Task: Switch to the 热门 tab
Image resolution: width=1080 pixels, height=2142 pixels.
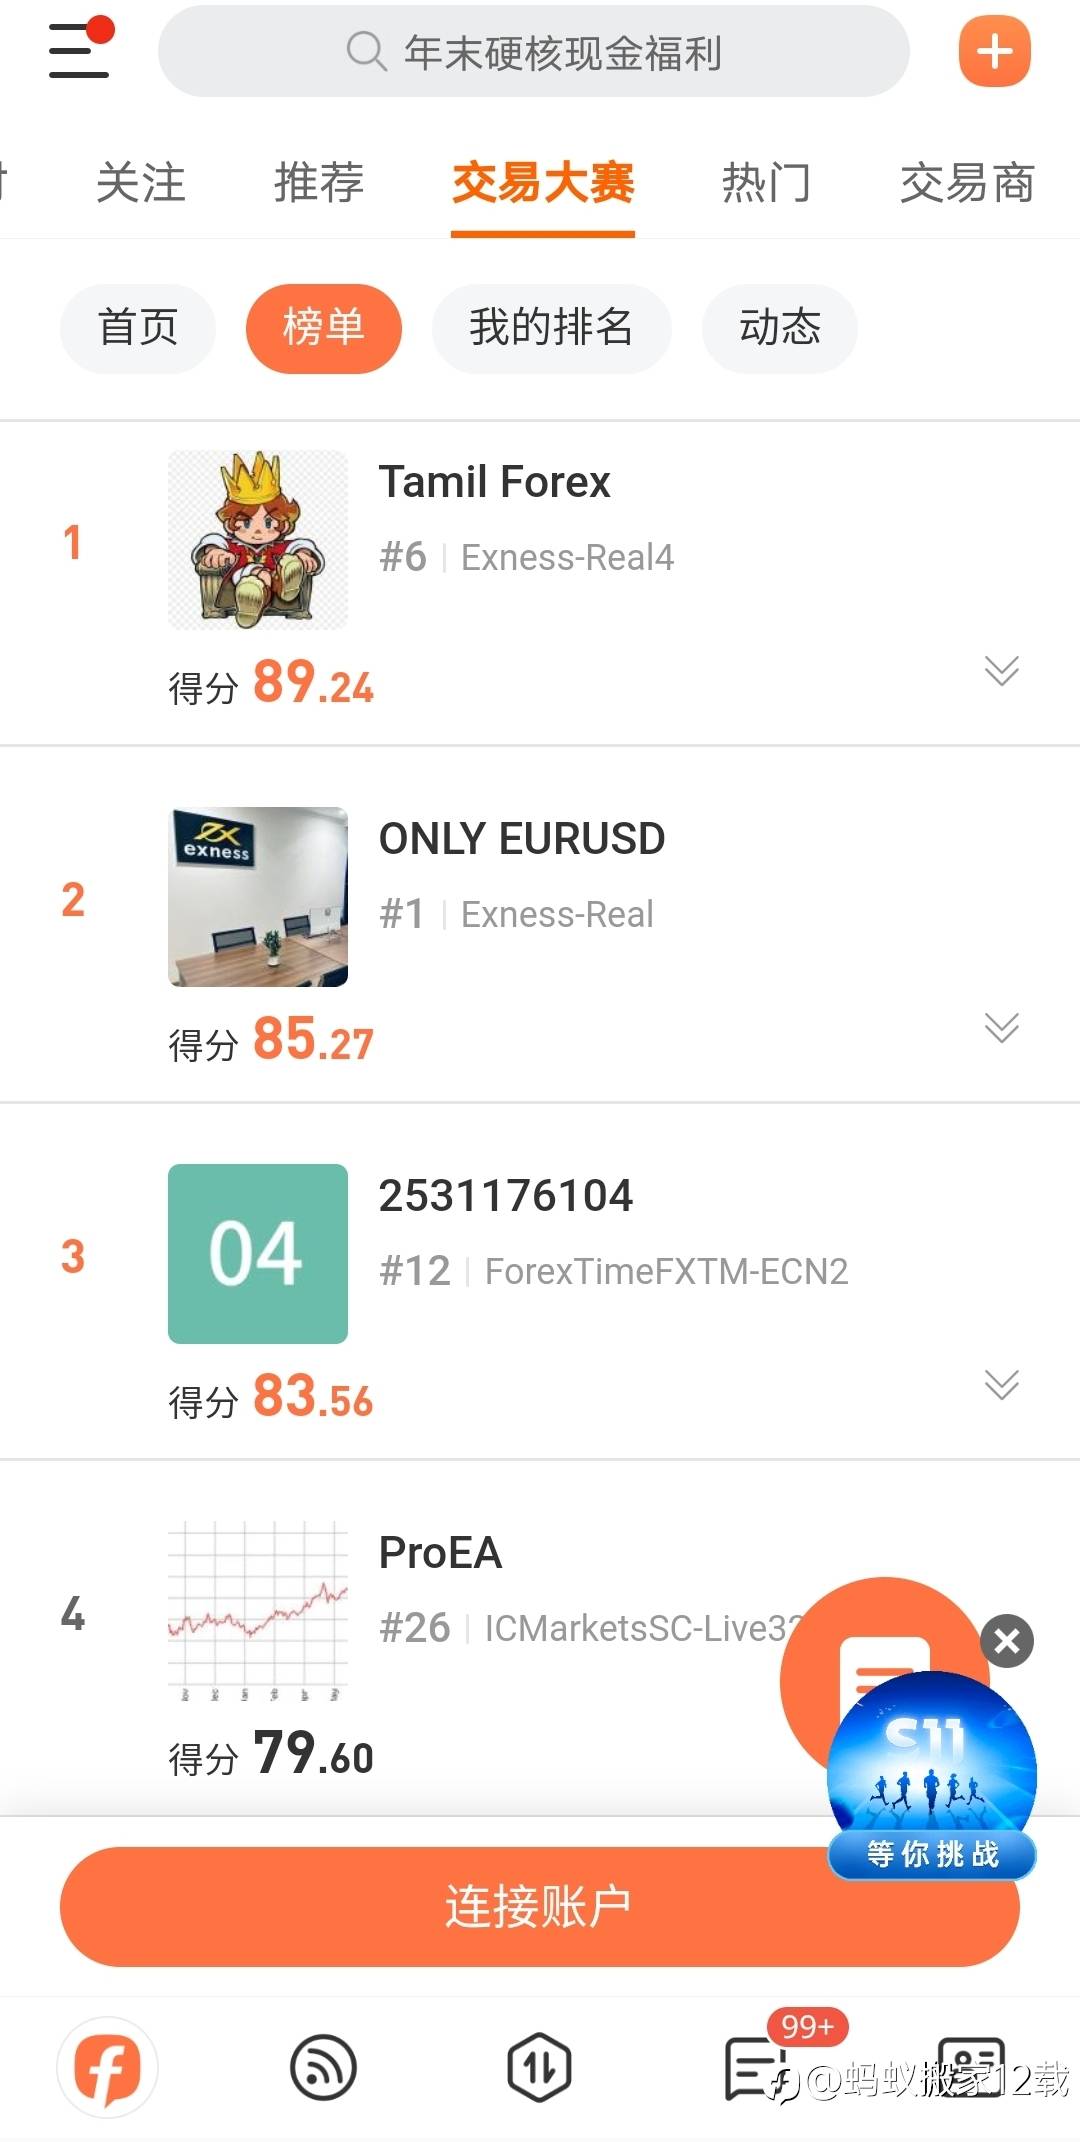Action: [x=766, y=183]
